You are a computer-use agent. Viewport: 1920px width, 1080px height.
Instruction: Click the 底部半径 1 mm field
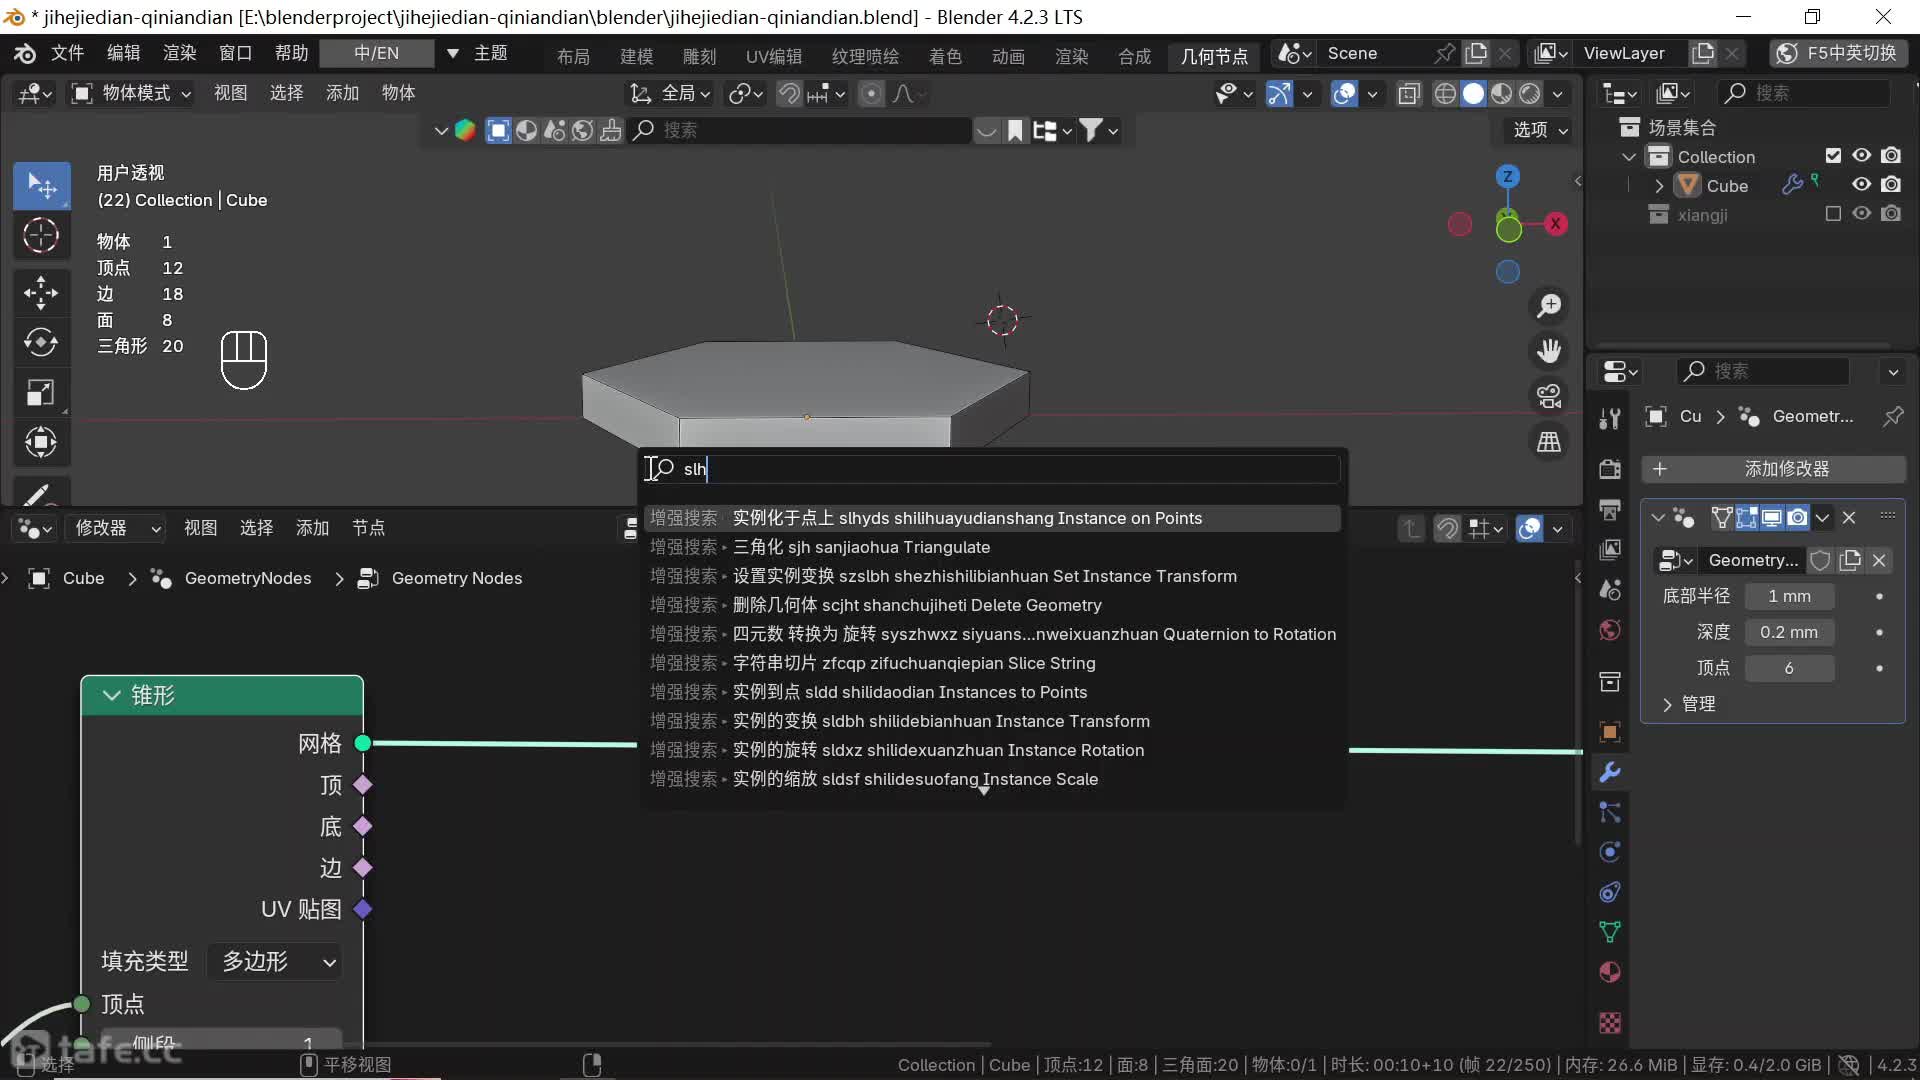(x=1789, y=596)
